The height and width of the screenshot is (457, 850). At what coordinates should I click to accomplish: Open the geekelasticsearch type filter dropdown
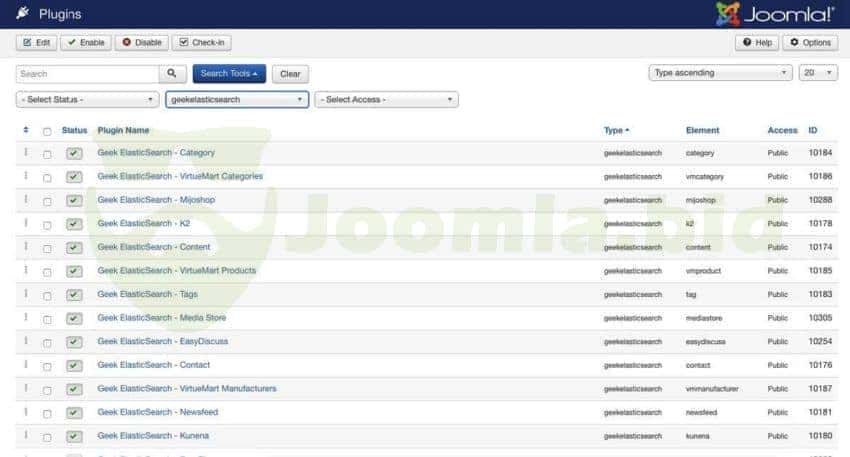(x=237, y=100)
